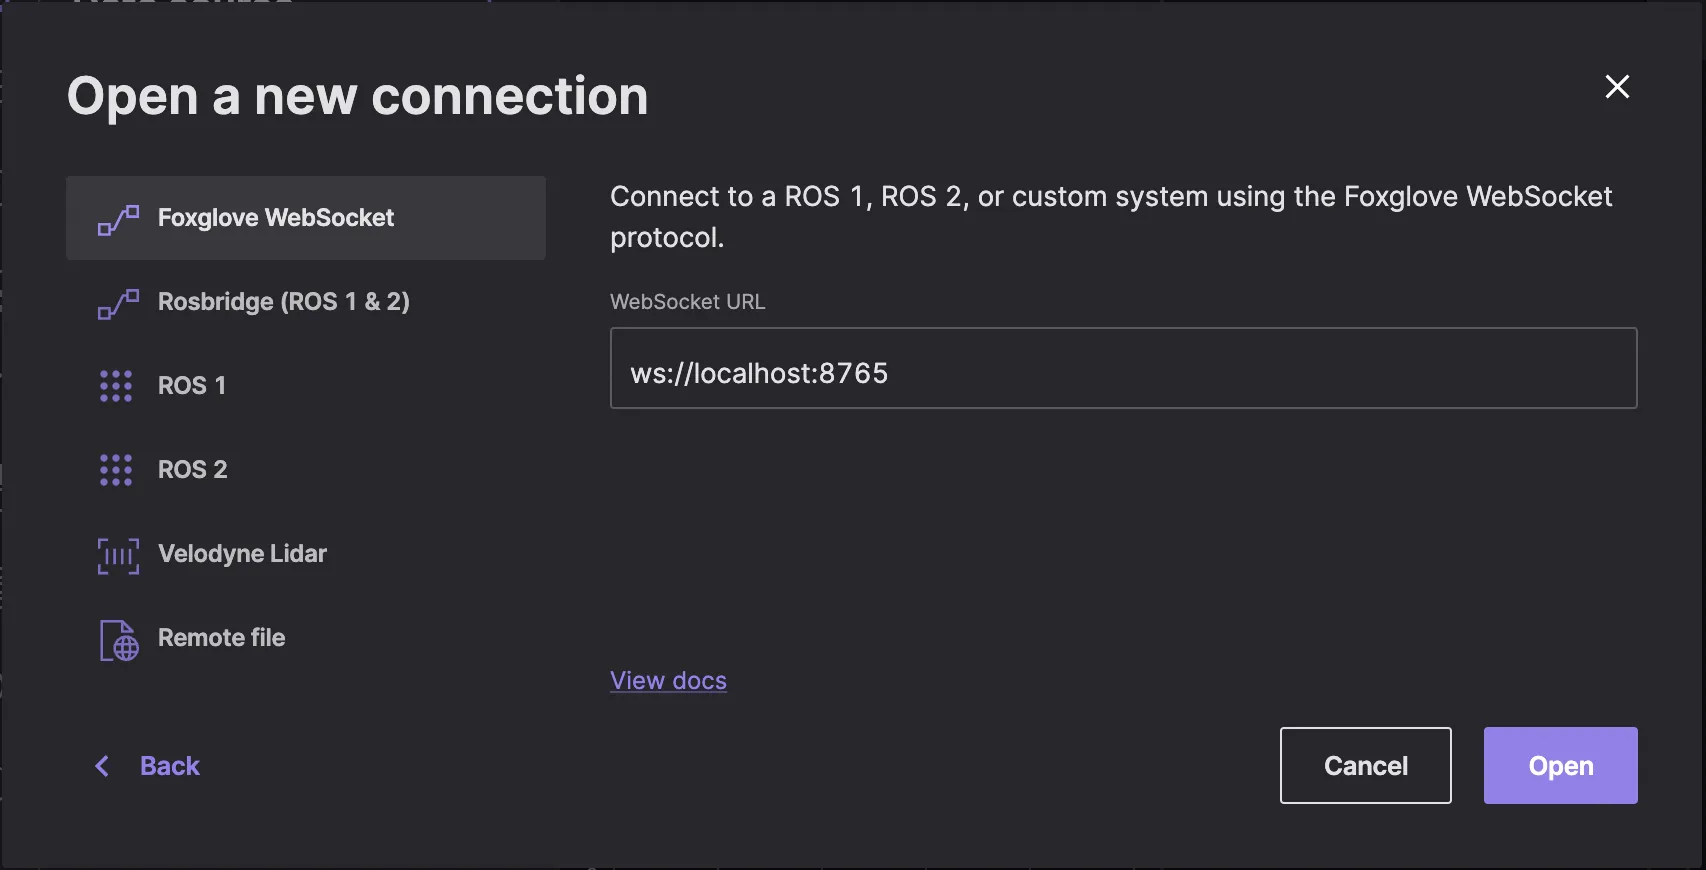
Task: Click the Remote file globe icon
Action: pyautogui.click(x=119, y=640)
